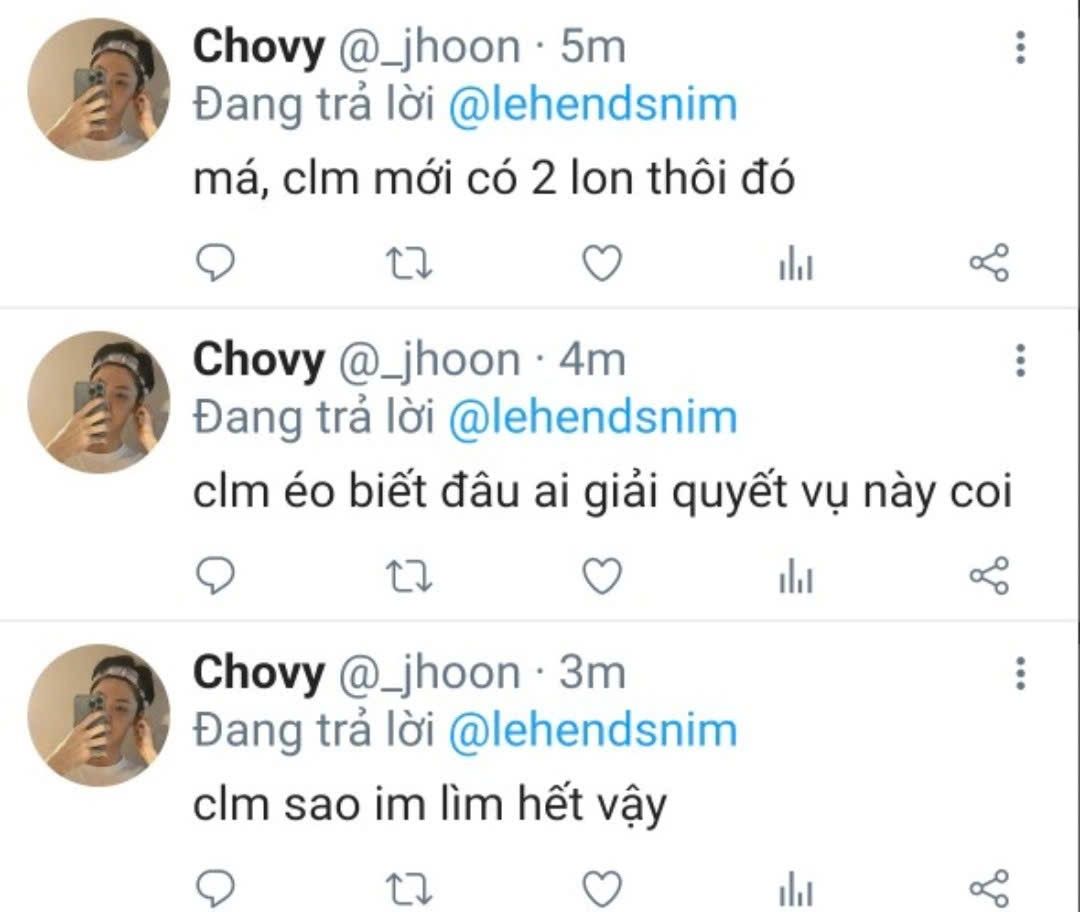Open Chovy's avatar on the first tweet

(x=98, y=90)
